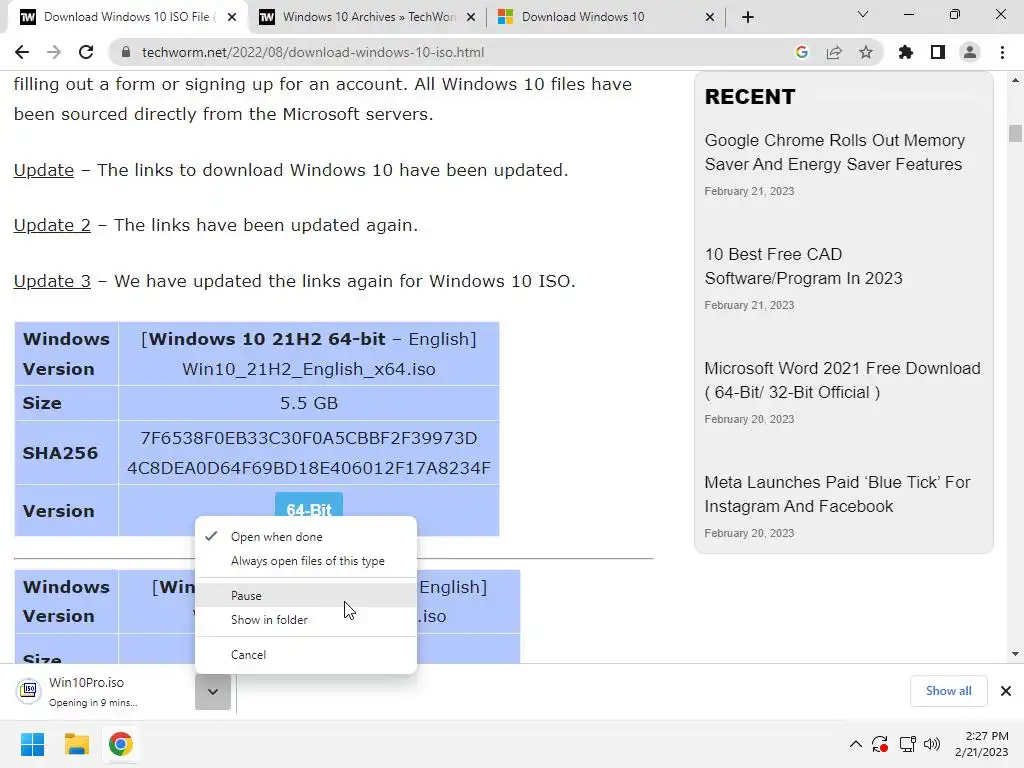
Task: Close the Windows 10 Archives tab
Action: 471,17
